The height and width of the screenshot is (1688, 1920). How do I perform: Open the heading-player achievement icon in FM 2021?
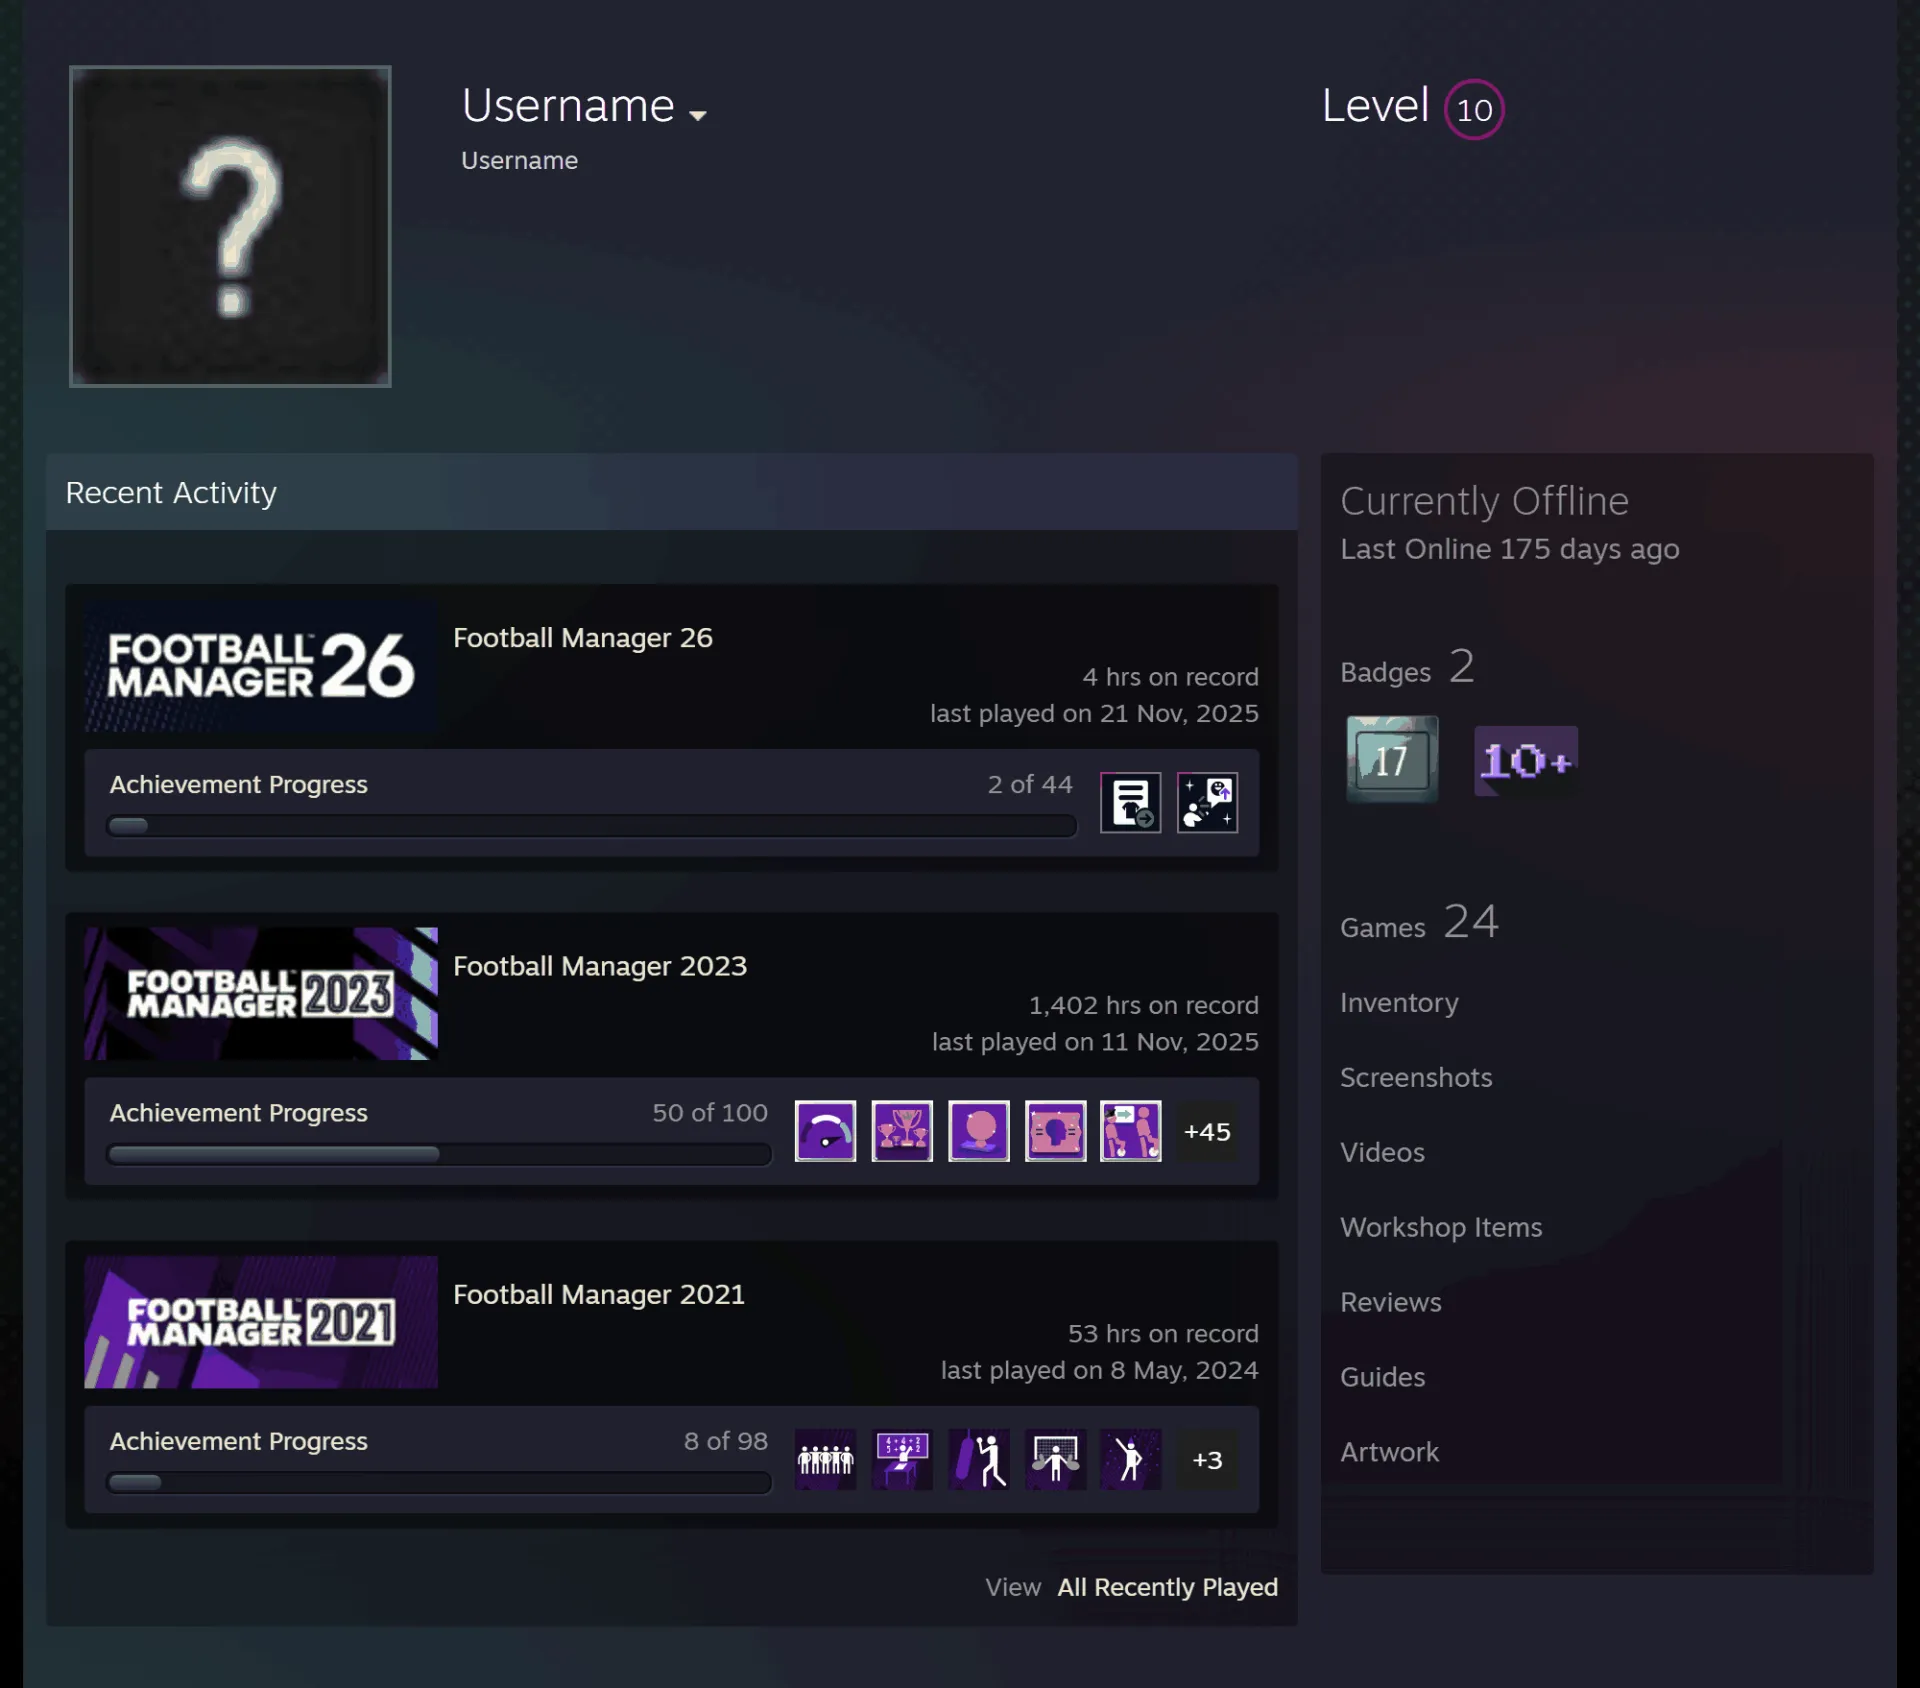coord(979,1459)
